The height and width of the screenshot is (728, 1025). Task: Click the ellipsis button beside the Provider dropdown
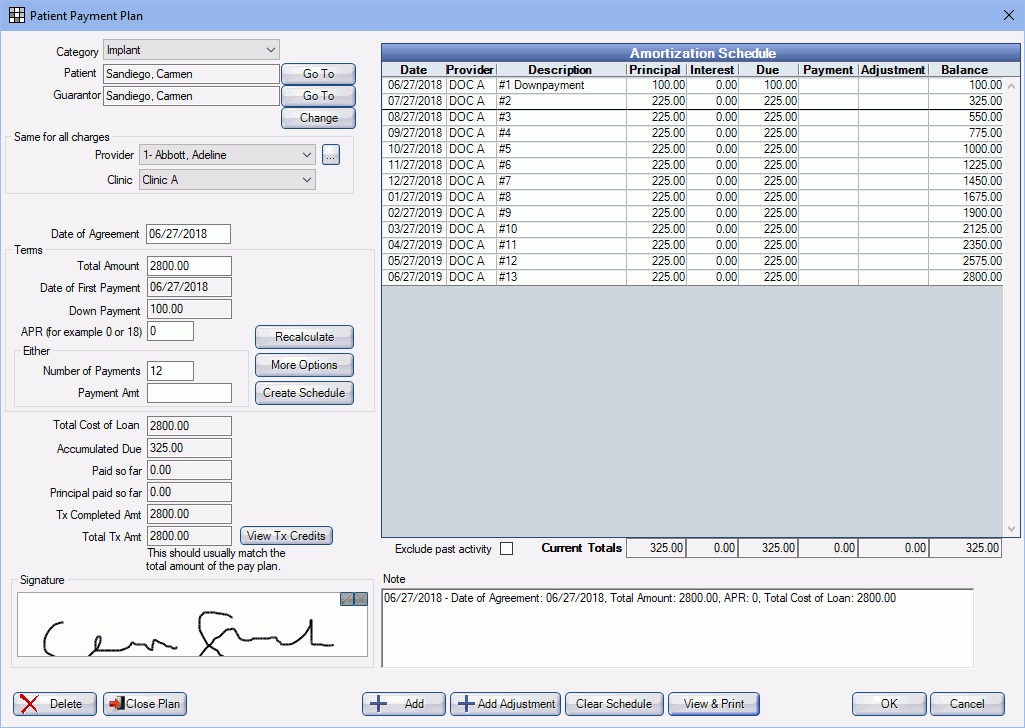click(331, 155)
